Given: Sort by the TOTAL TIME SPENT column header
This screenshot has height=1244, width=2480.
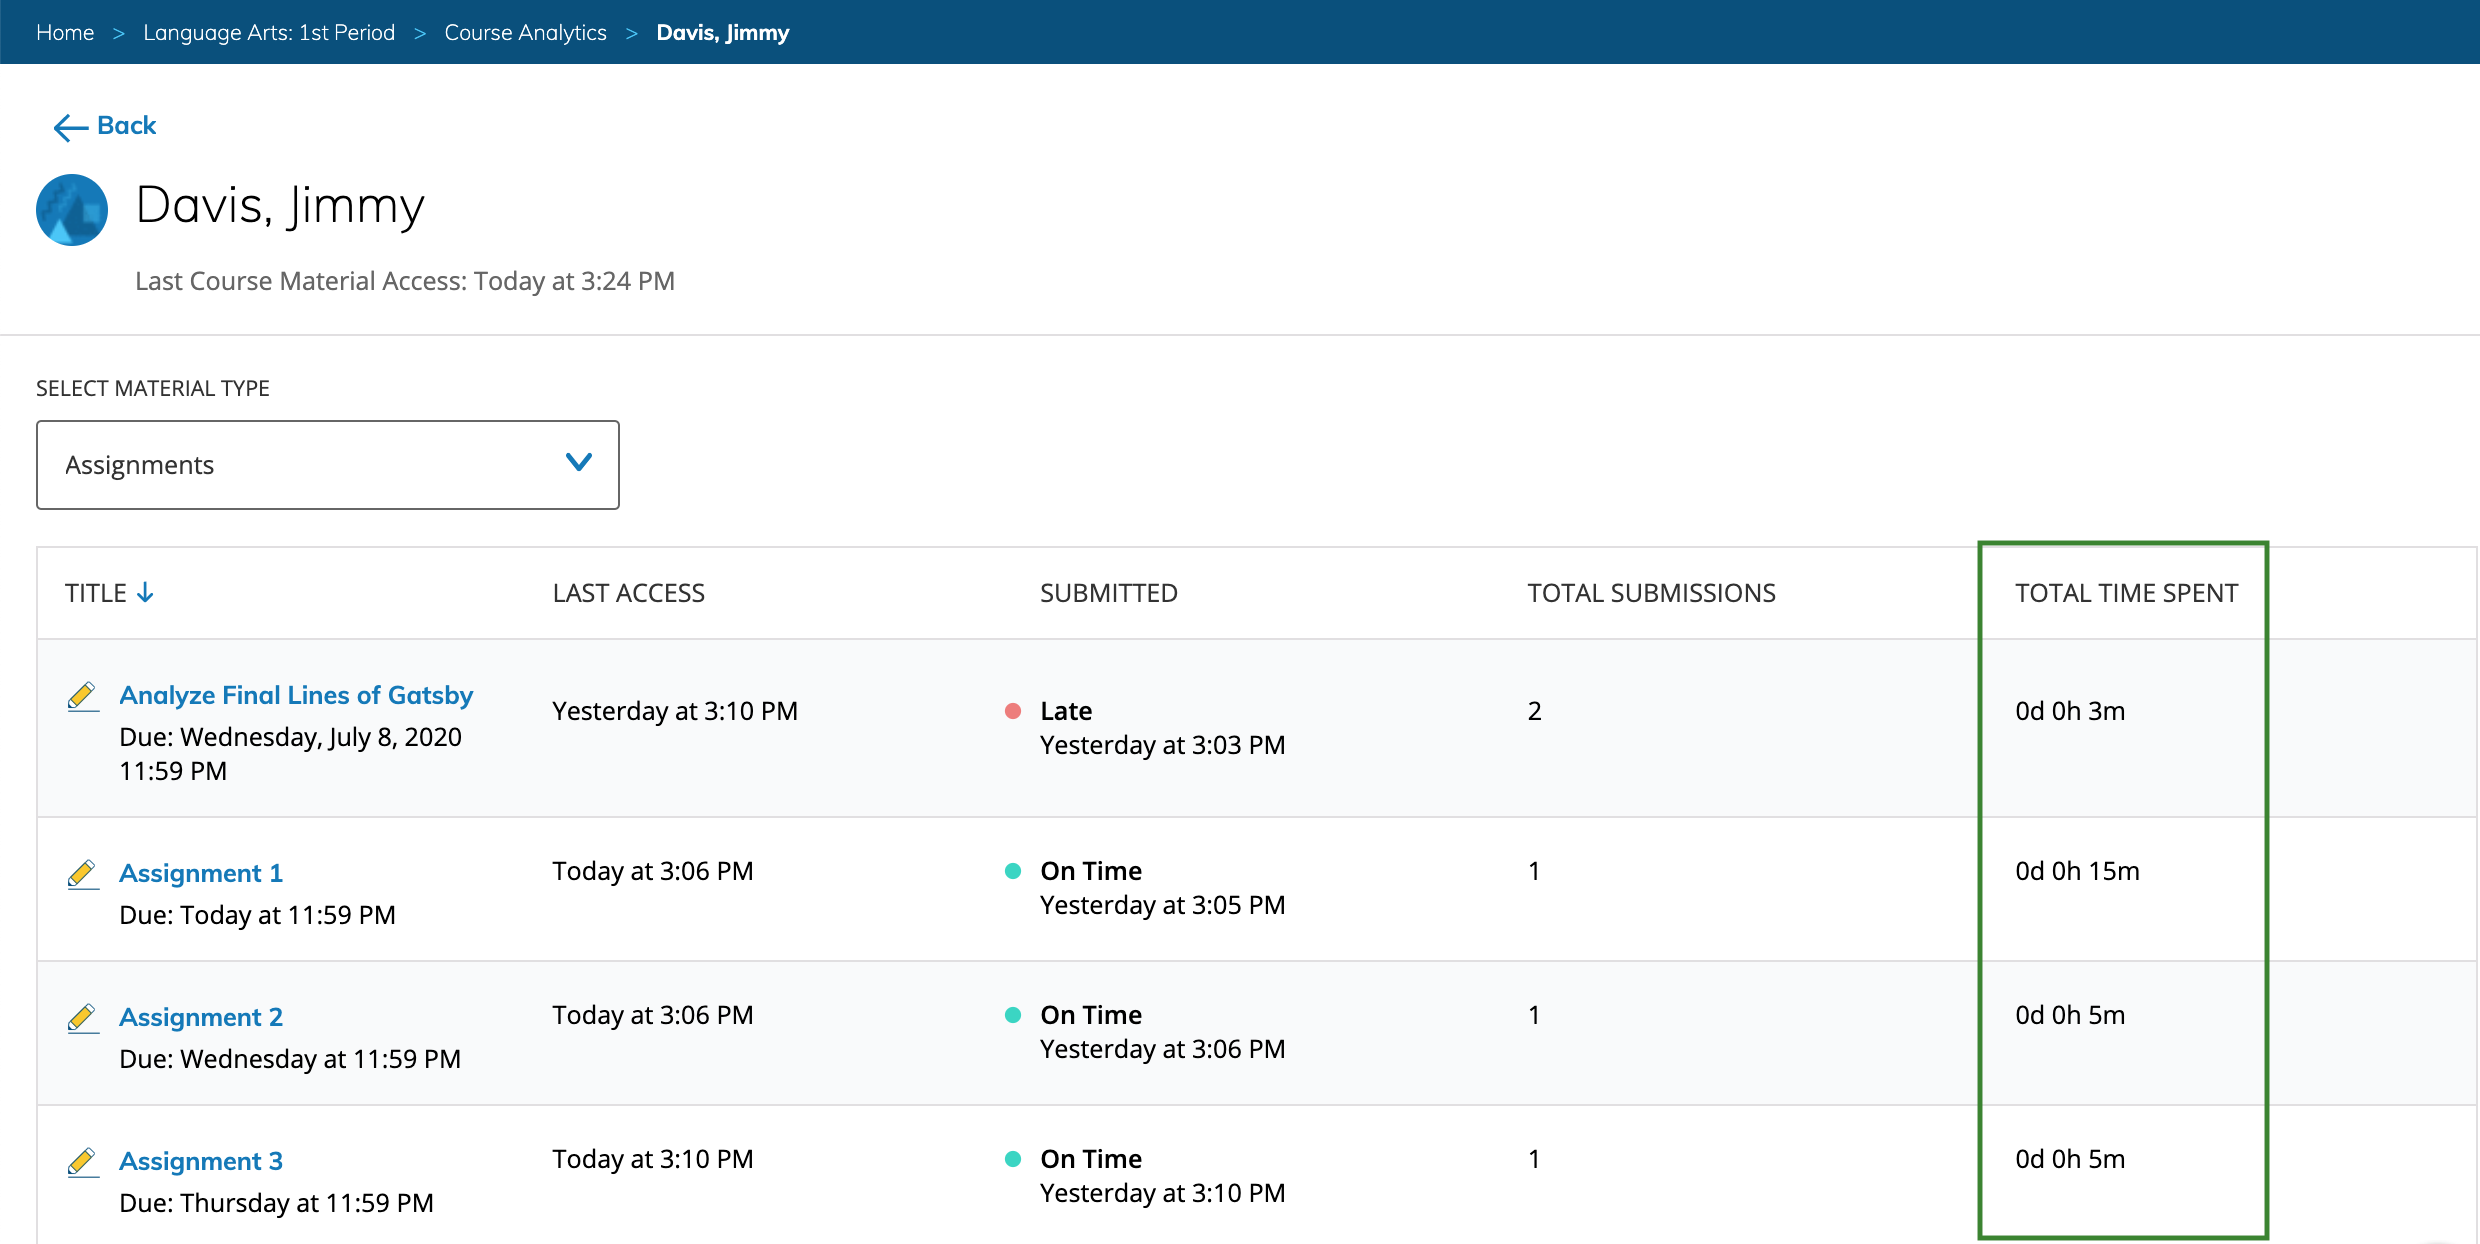Looking at the screenshot, I should tap(2126, 593).
